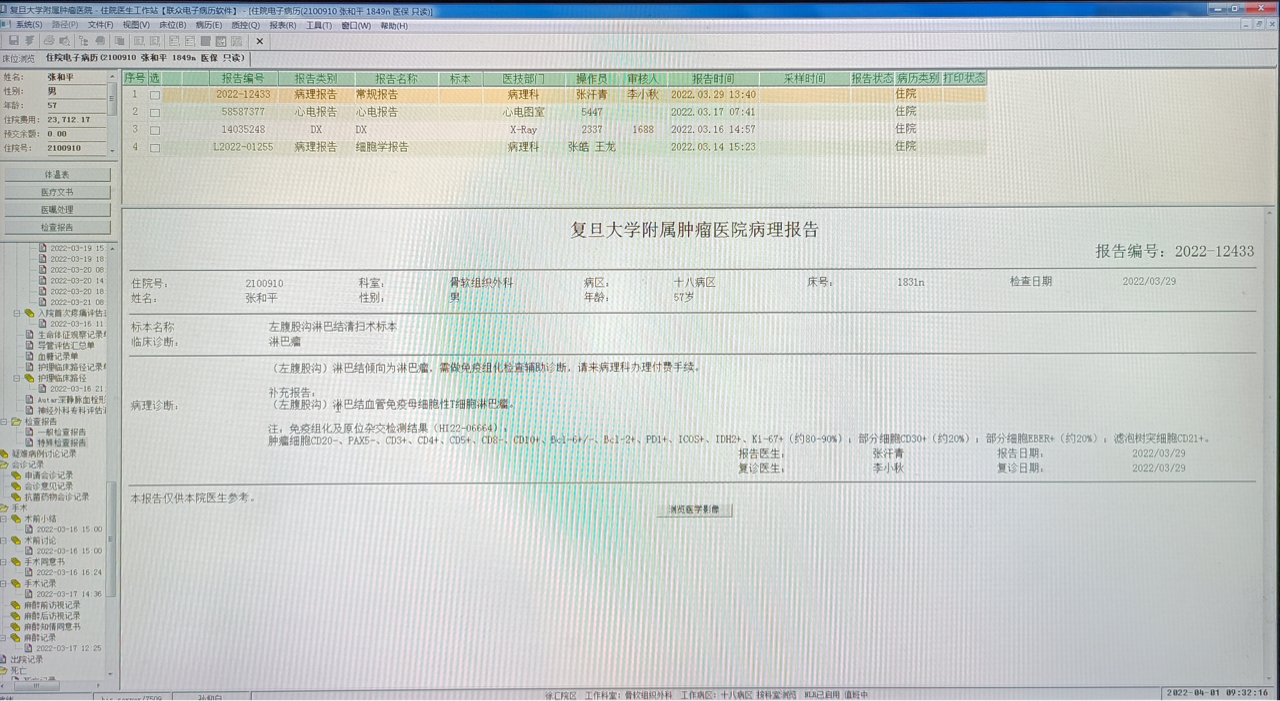Click the icon beside 麻醉知情同意书
Viewport: 1280px width, 701px height.
pos(17,627)
